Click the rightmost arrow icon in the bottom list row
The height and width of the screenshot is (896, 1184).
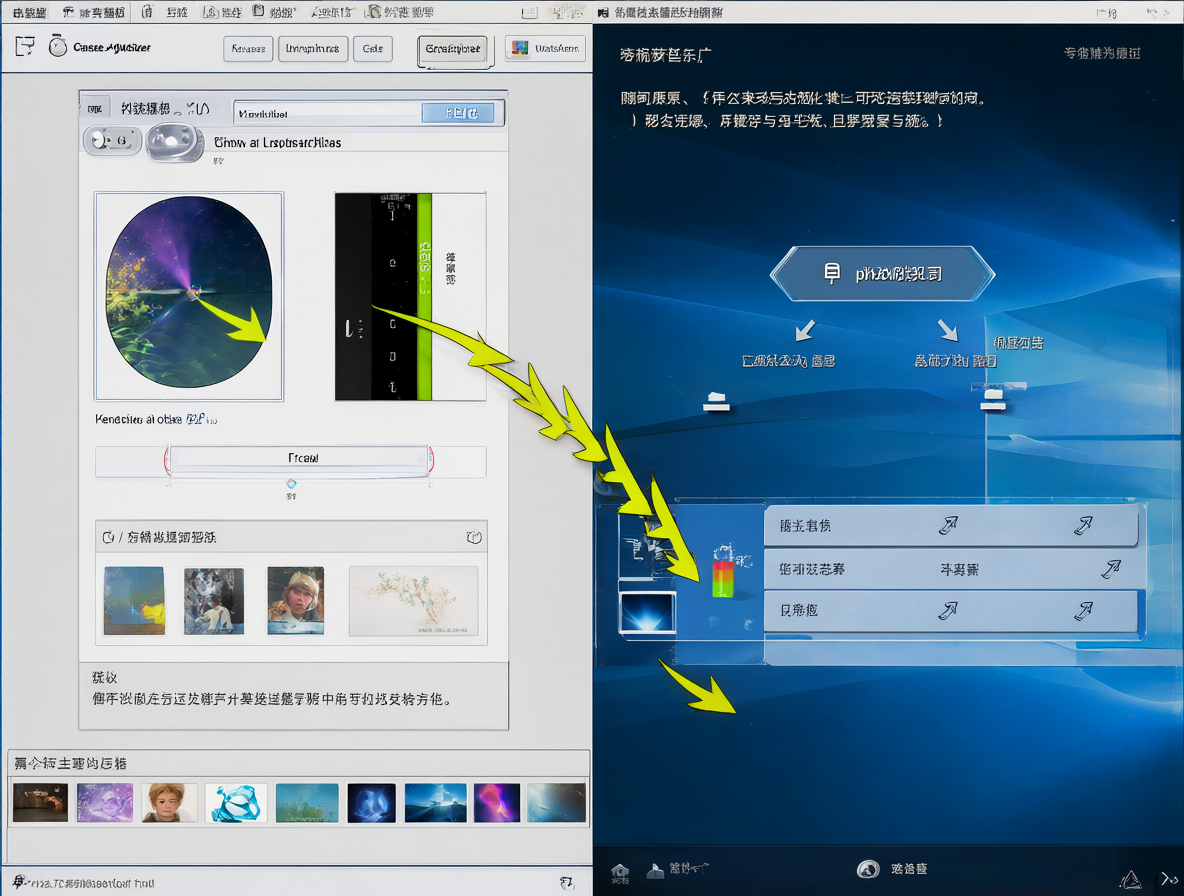pos(1084,610)
